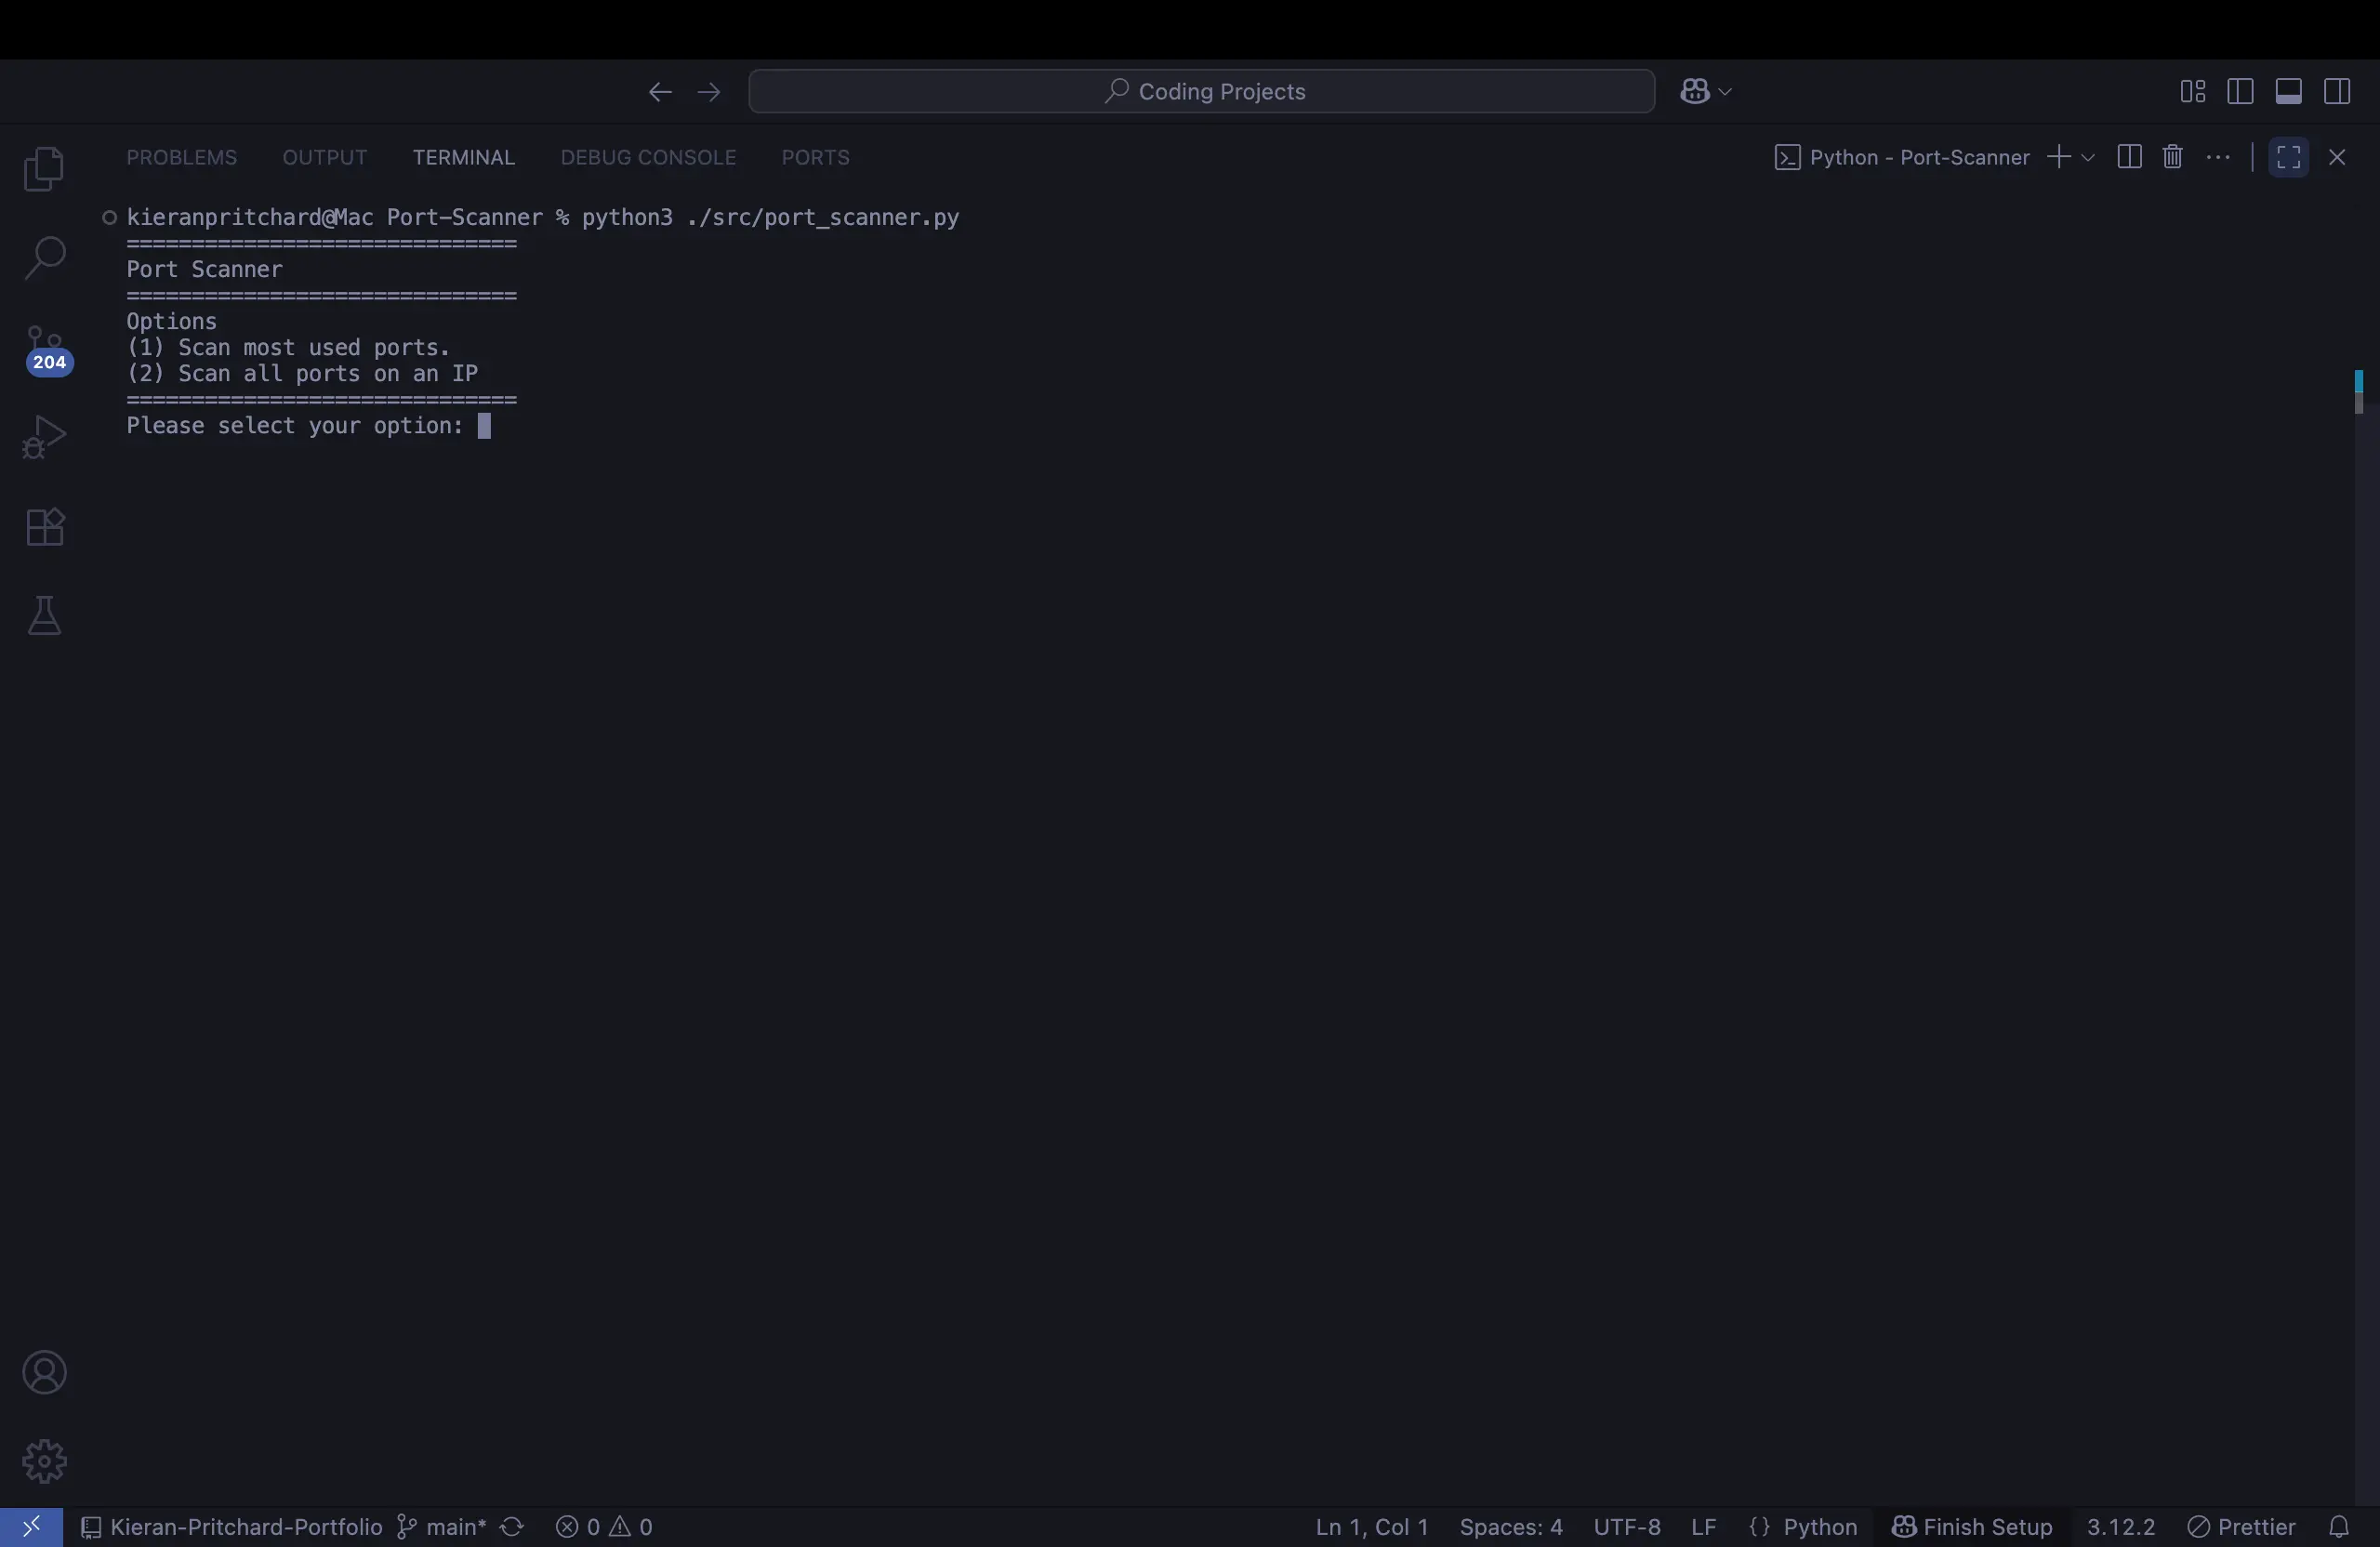Toggle the secondary side bar visibility
This screenshot has width=2380, height=1547.
click(x=2339, y=91)
